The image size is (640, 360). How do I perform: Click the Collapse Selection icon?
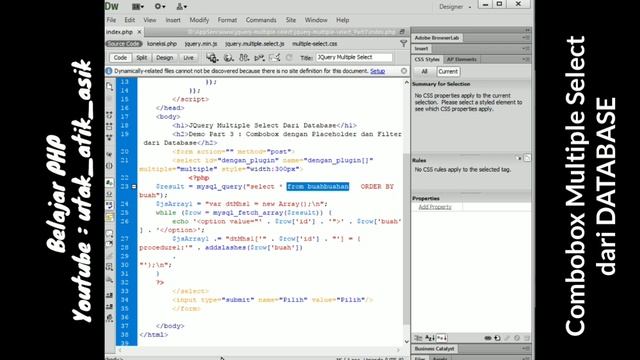109,126
